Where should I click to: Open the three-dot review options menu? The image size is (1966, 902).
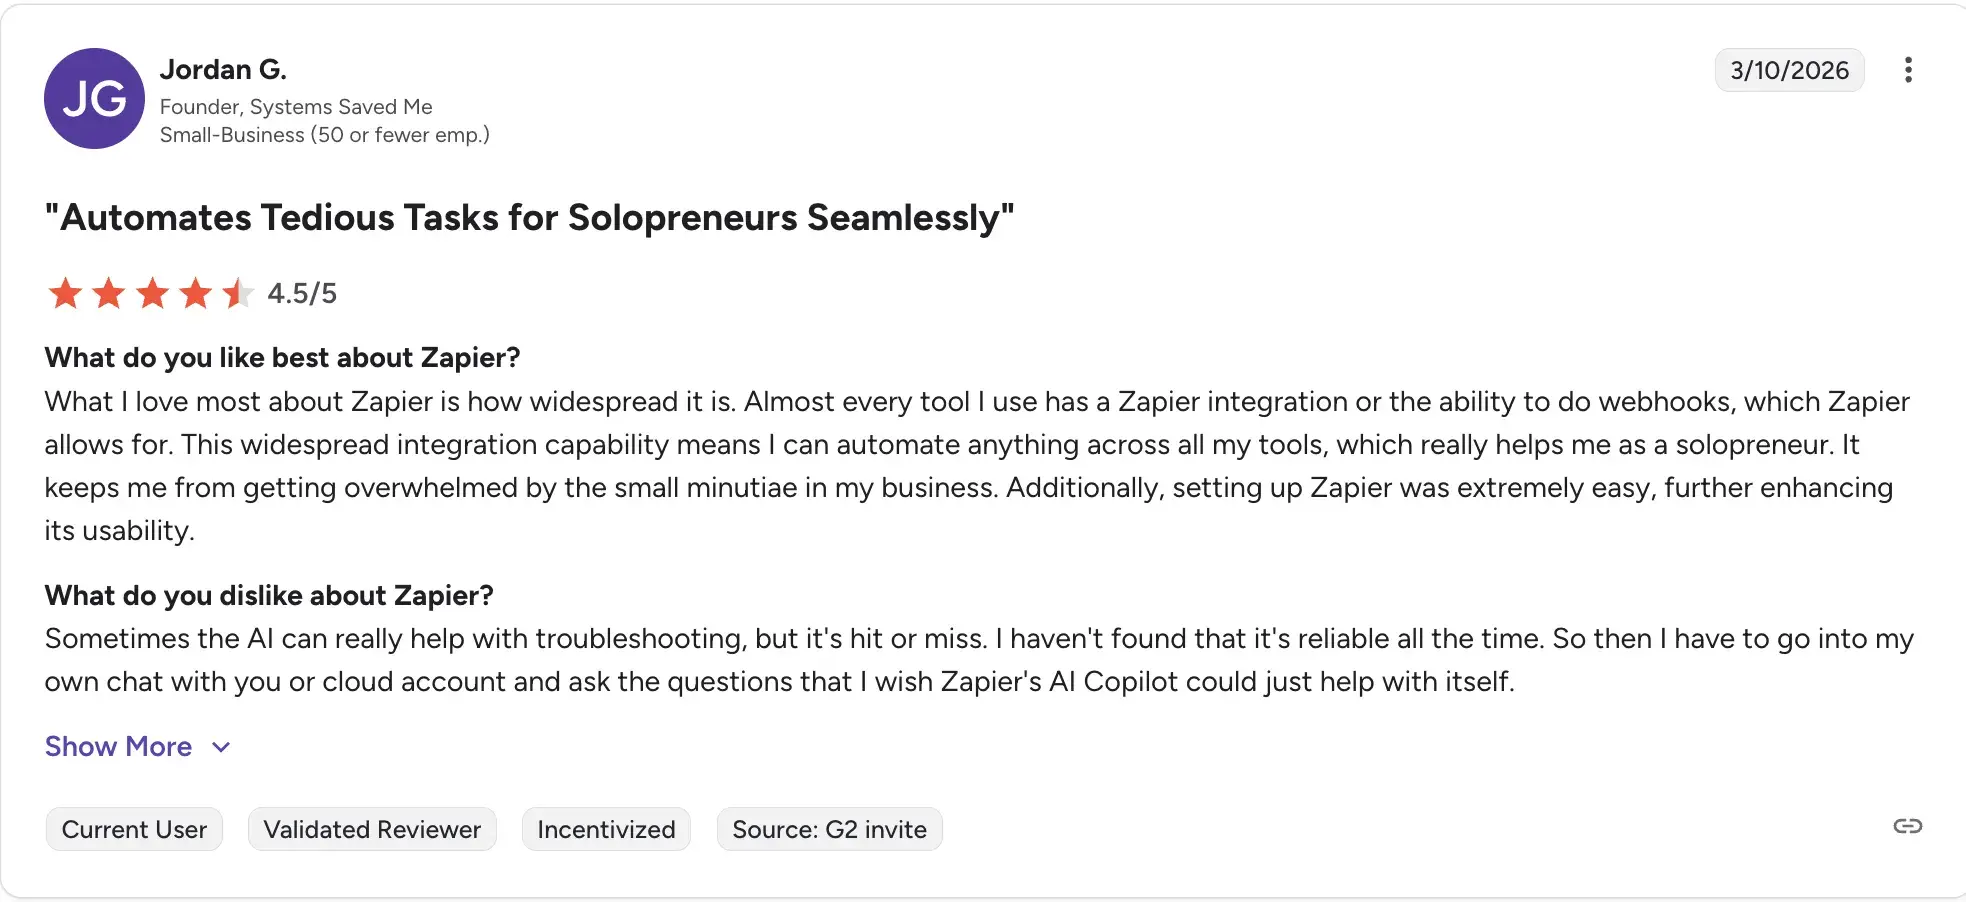[1908, 70]
